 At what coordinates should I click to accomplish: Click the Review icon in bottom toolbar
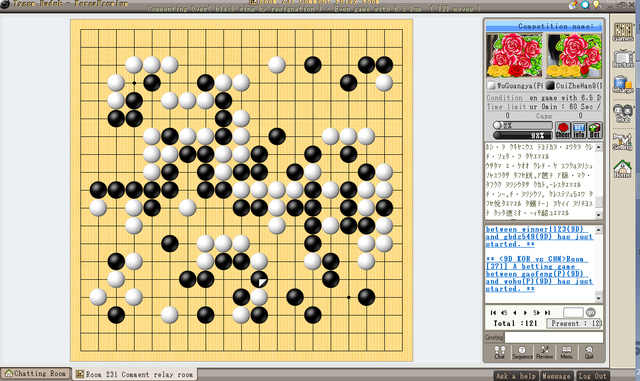coord(544,352)
